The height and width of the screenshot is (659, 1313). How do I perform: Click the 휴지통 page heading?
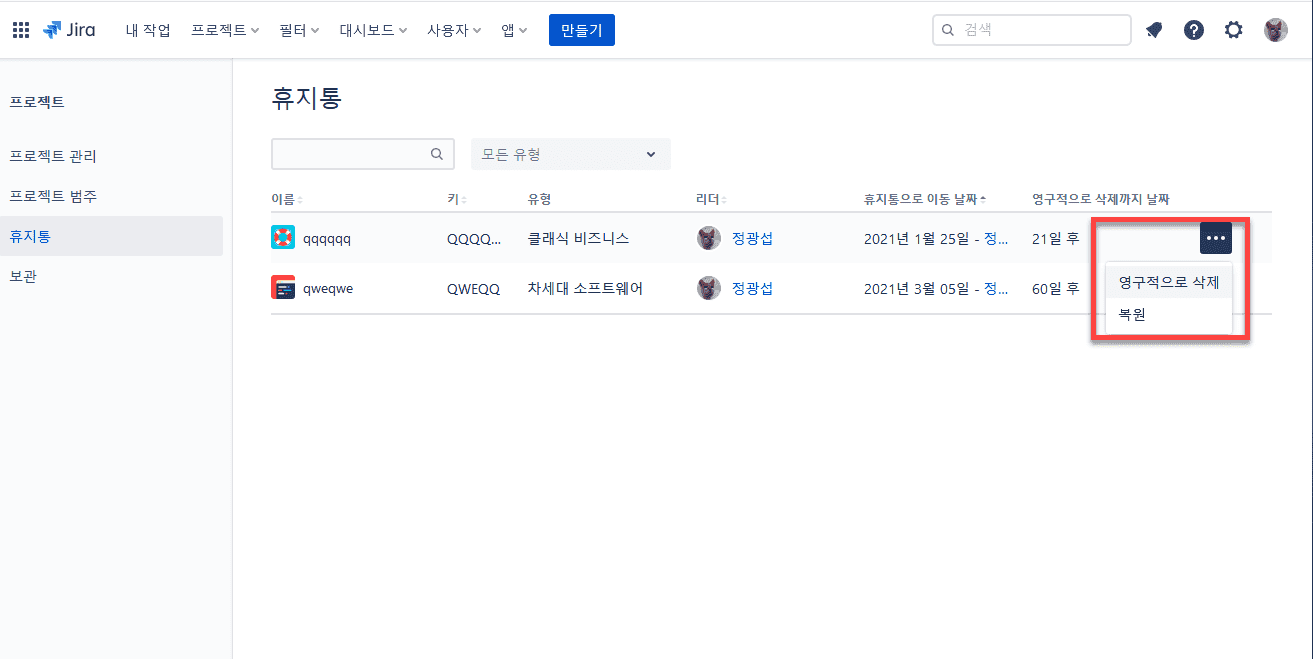pos(306,98)
